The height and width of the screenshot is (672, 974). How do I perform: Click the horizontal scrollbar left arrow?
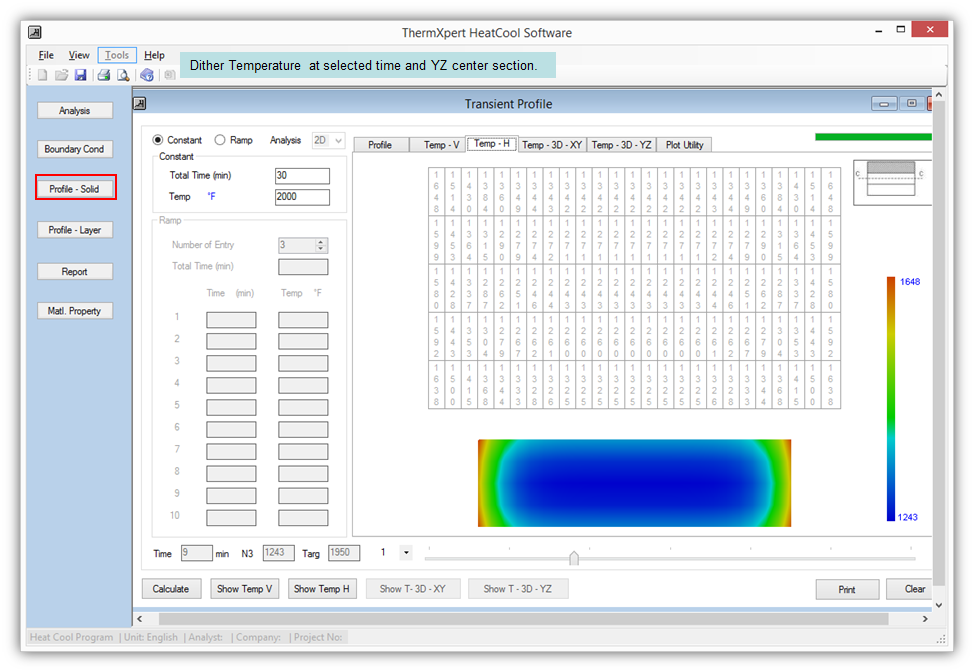click(140, 619)
